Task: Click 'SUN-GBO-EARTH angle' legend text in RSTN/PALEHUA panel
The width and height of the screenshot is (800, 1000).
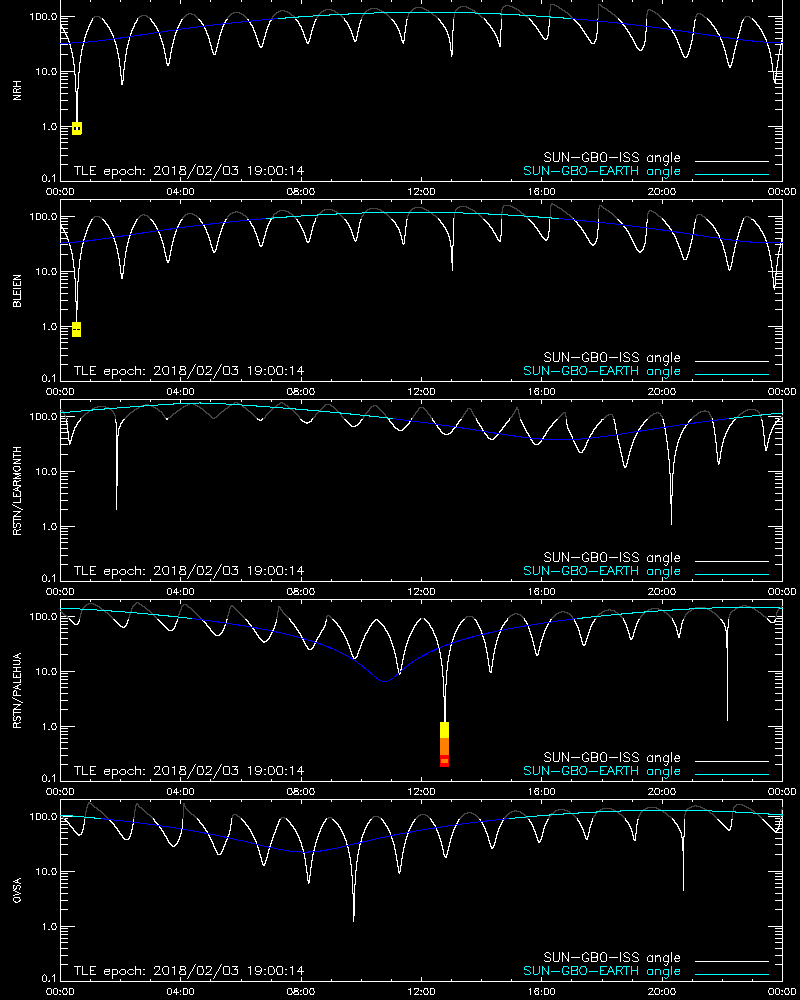Action: (602, 771)
